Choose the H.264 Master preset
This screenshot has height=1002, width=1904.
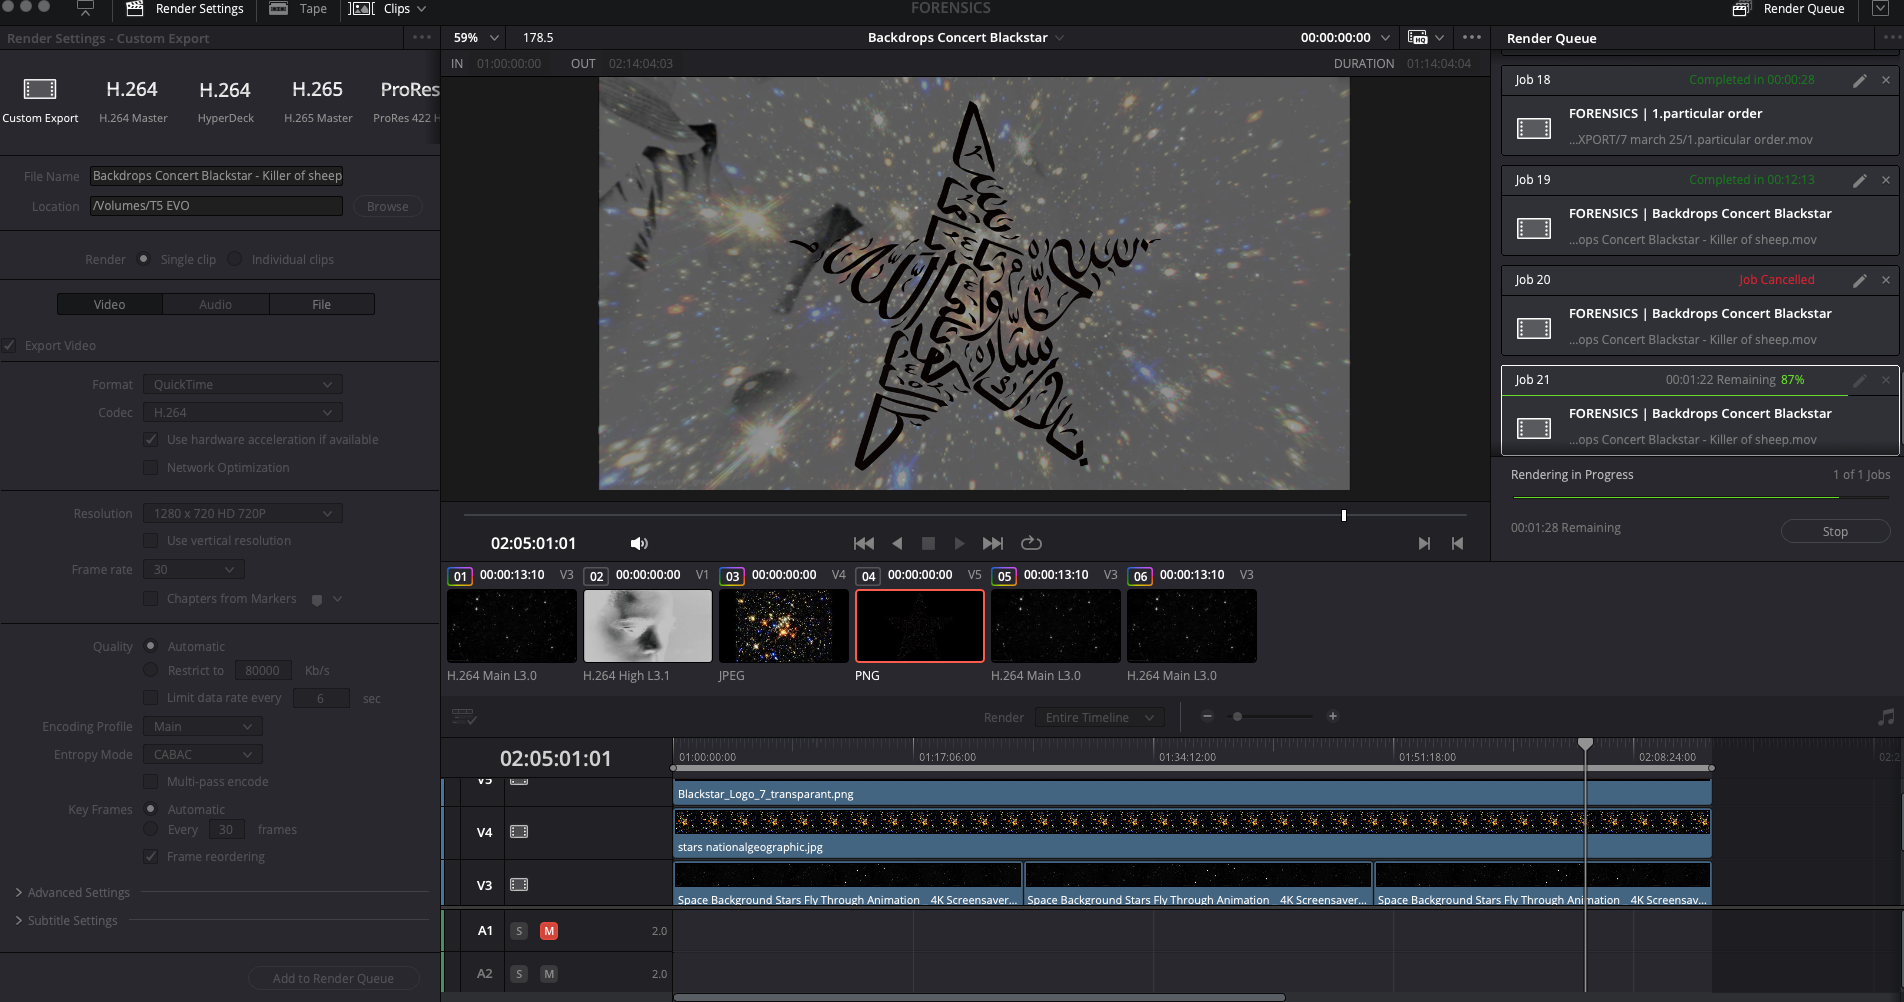pyautogui.click(x=133, y=101)
